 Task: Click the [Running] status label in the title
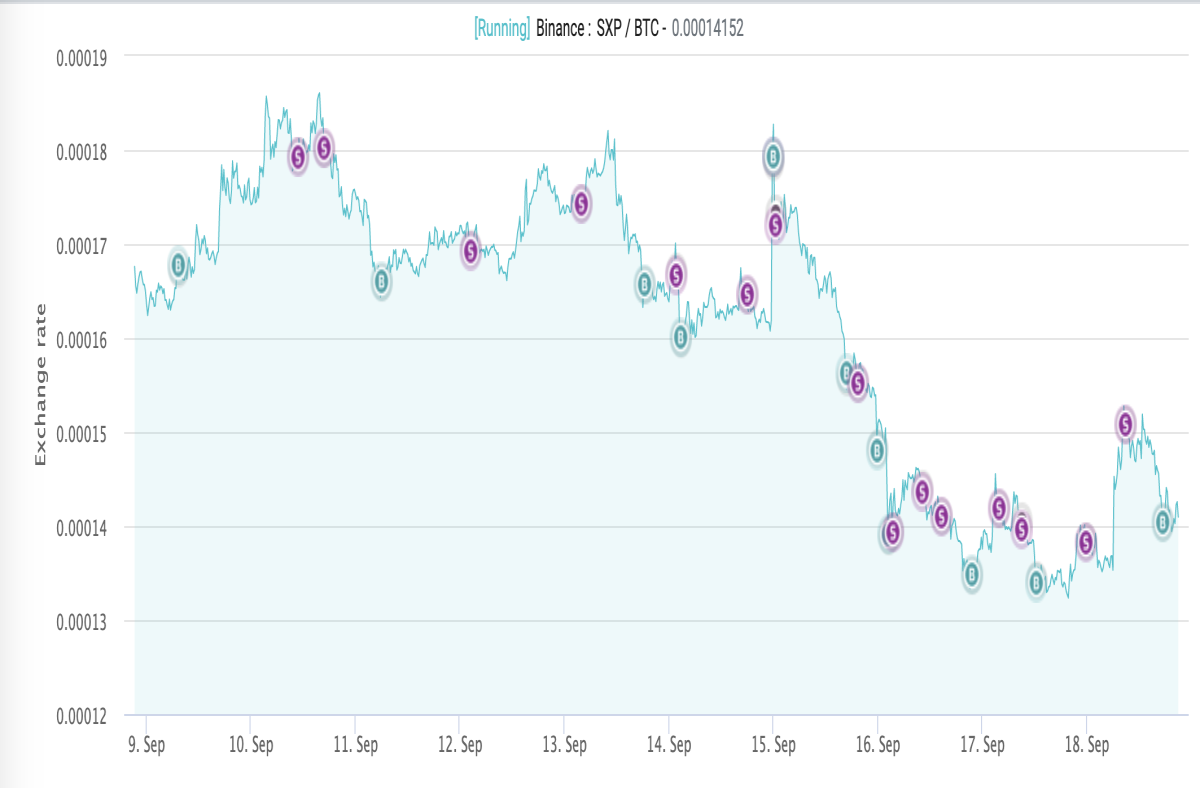click(x=502, y=28)
